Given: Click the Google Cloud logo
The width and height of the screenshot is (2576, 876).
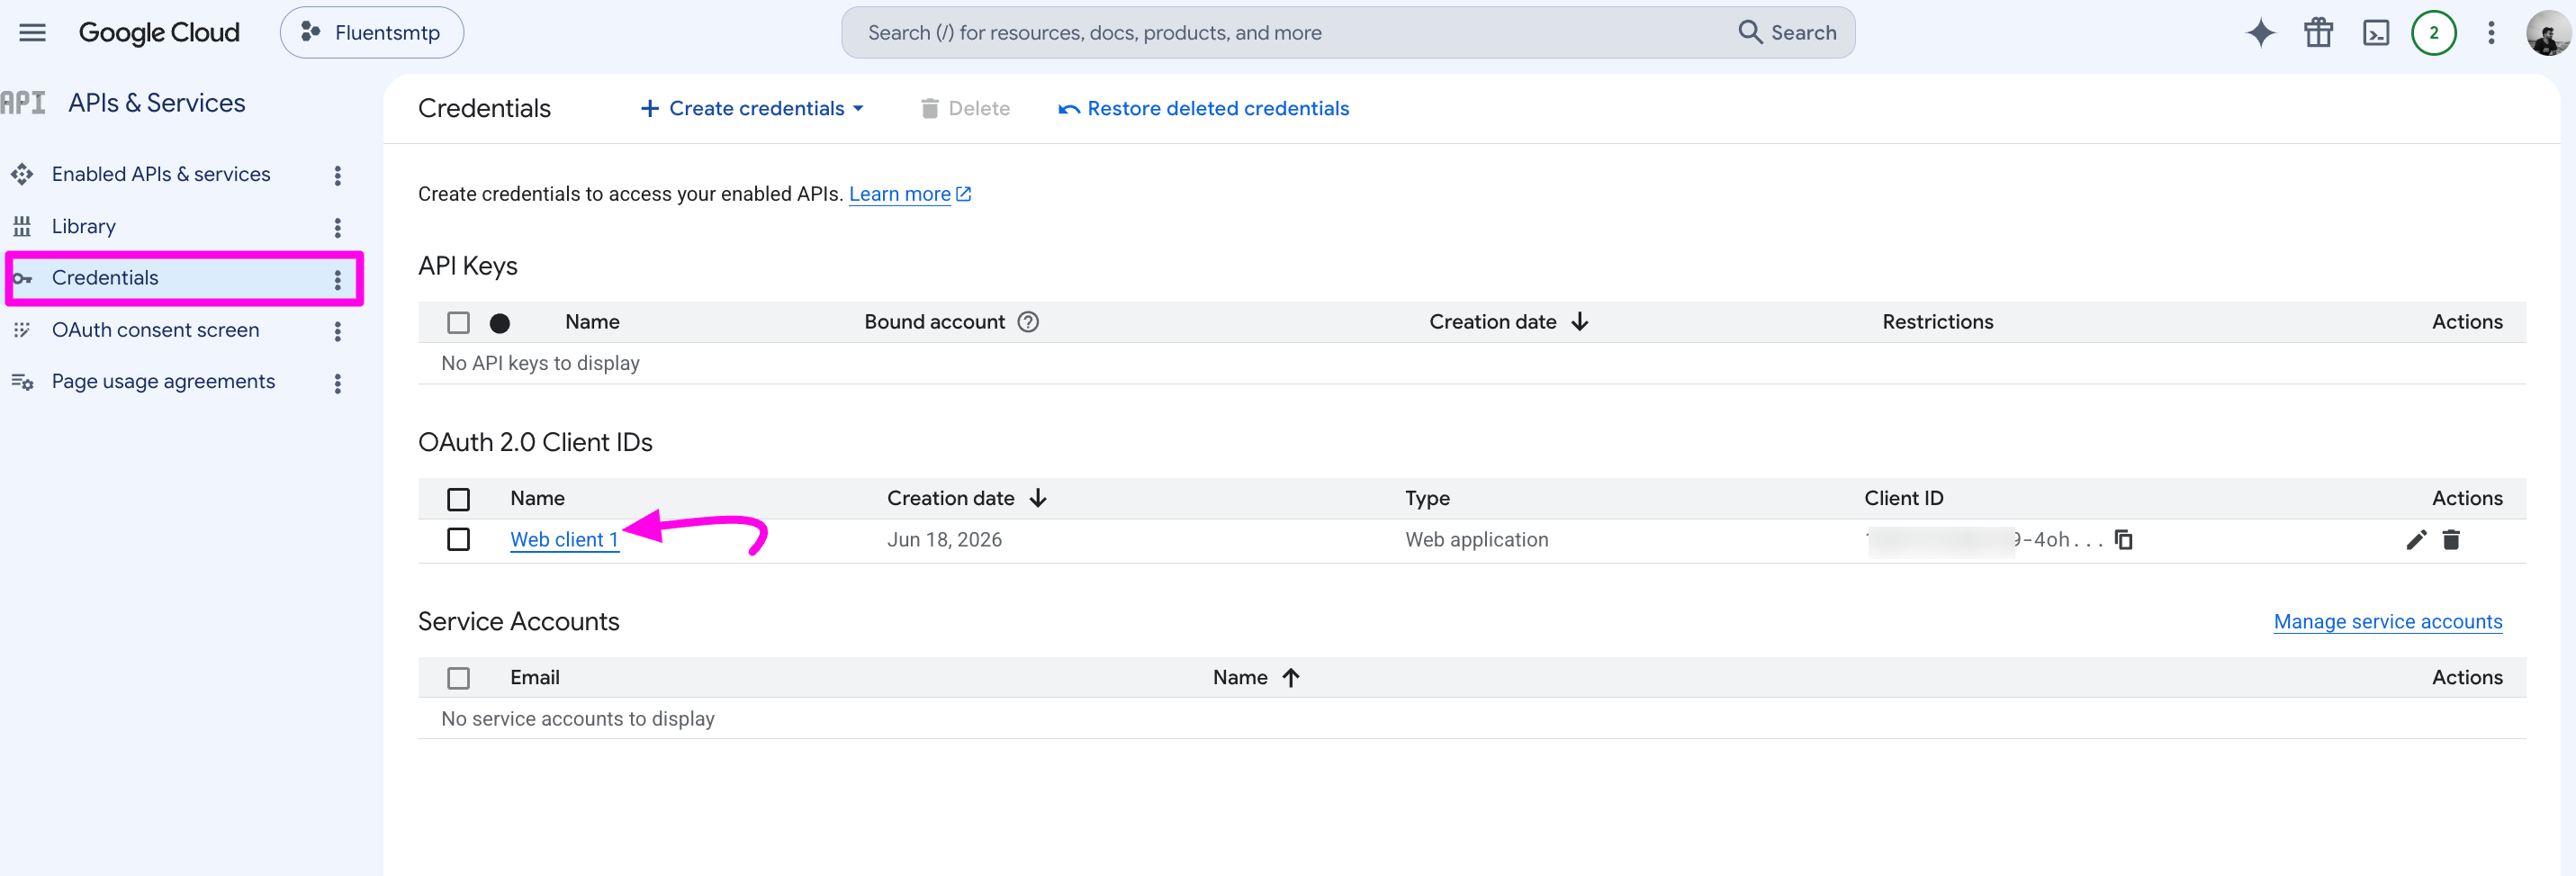Looking at the screenshot, I should pos(159,33).
